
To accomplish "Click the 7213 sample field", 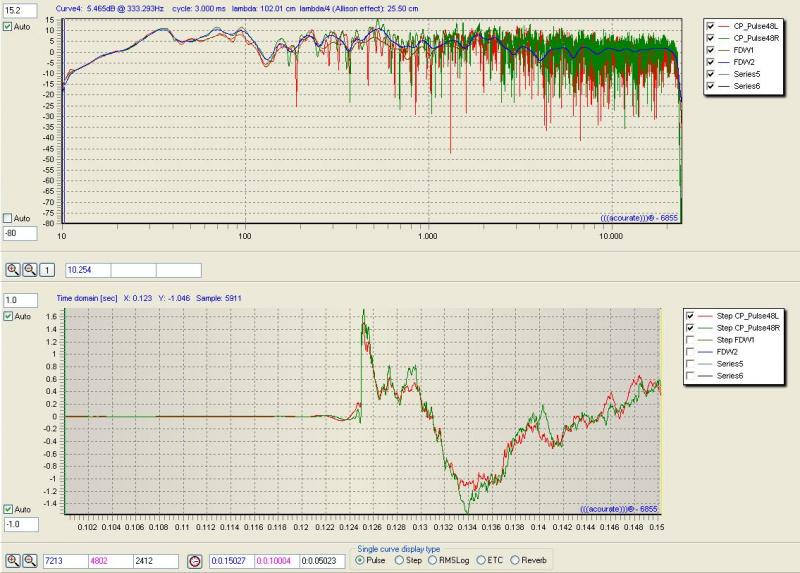I will (66, 561).
